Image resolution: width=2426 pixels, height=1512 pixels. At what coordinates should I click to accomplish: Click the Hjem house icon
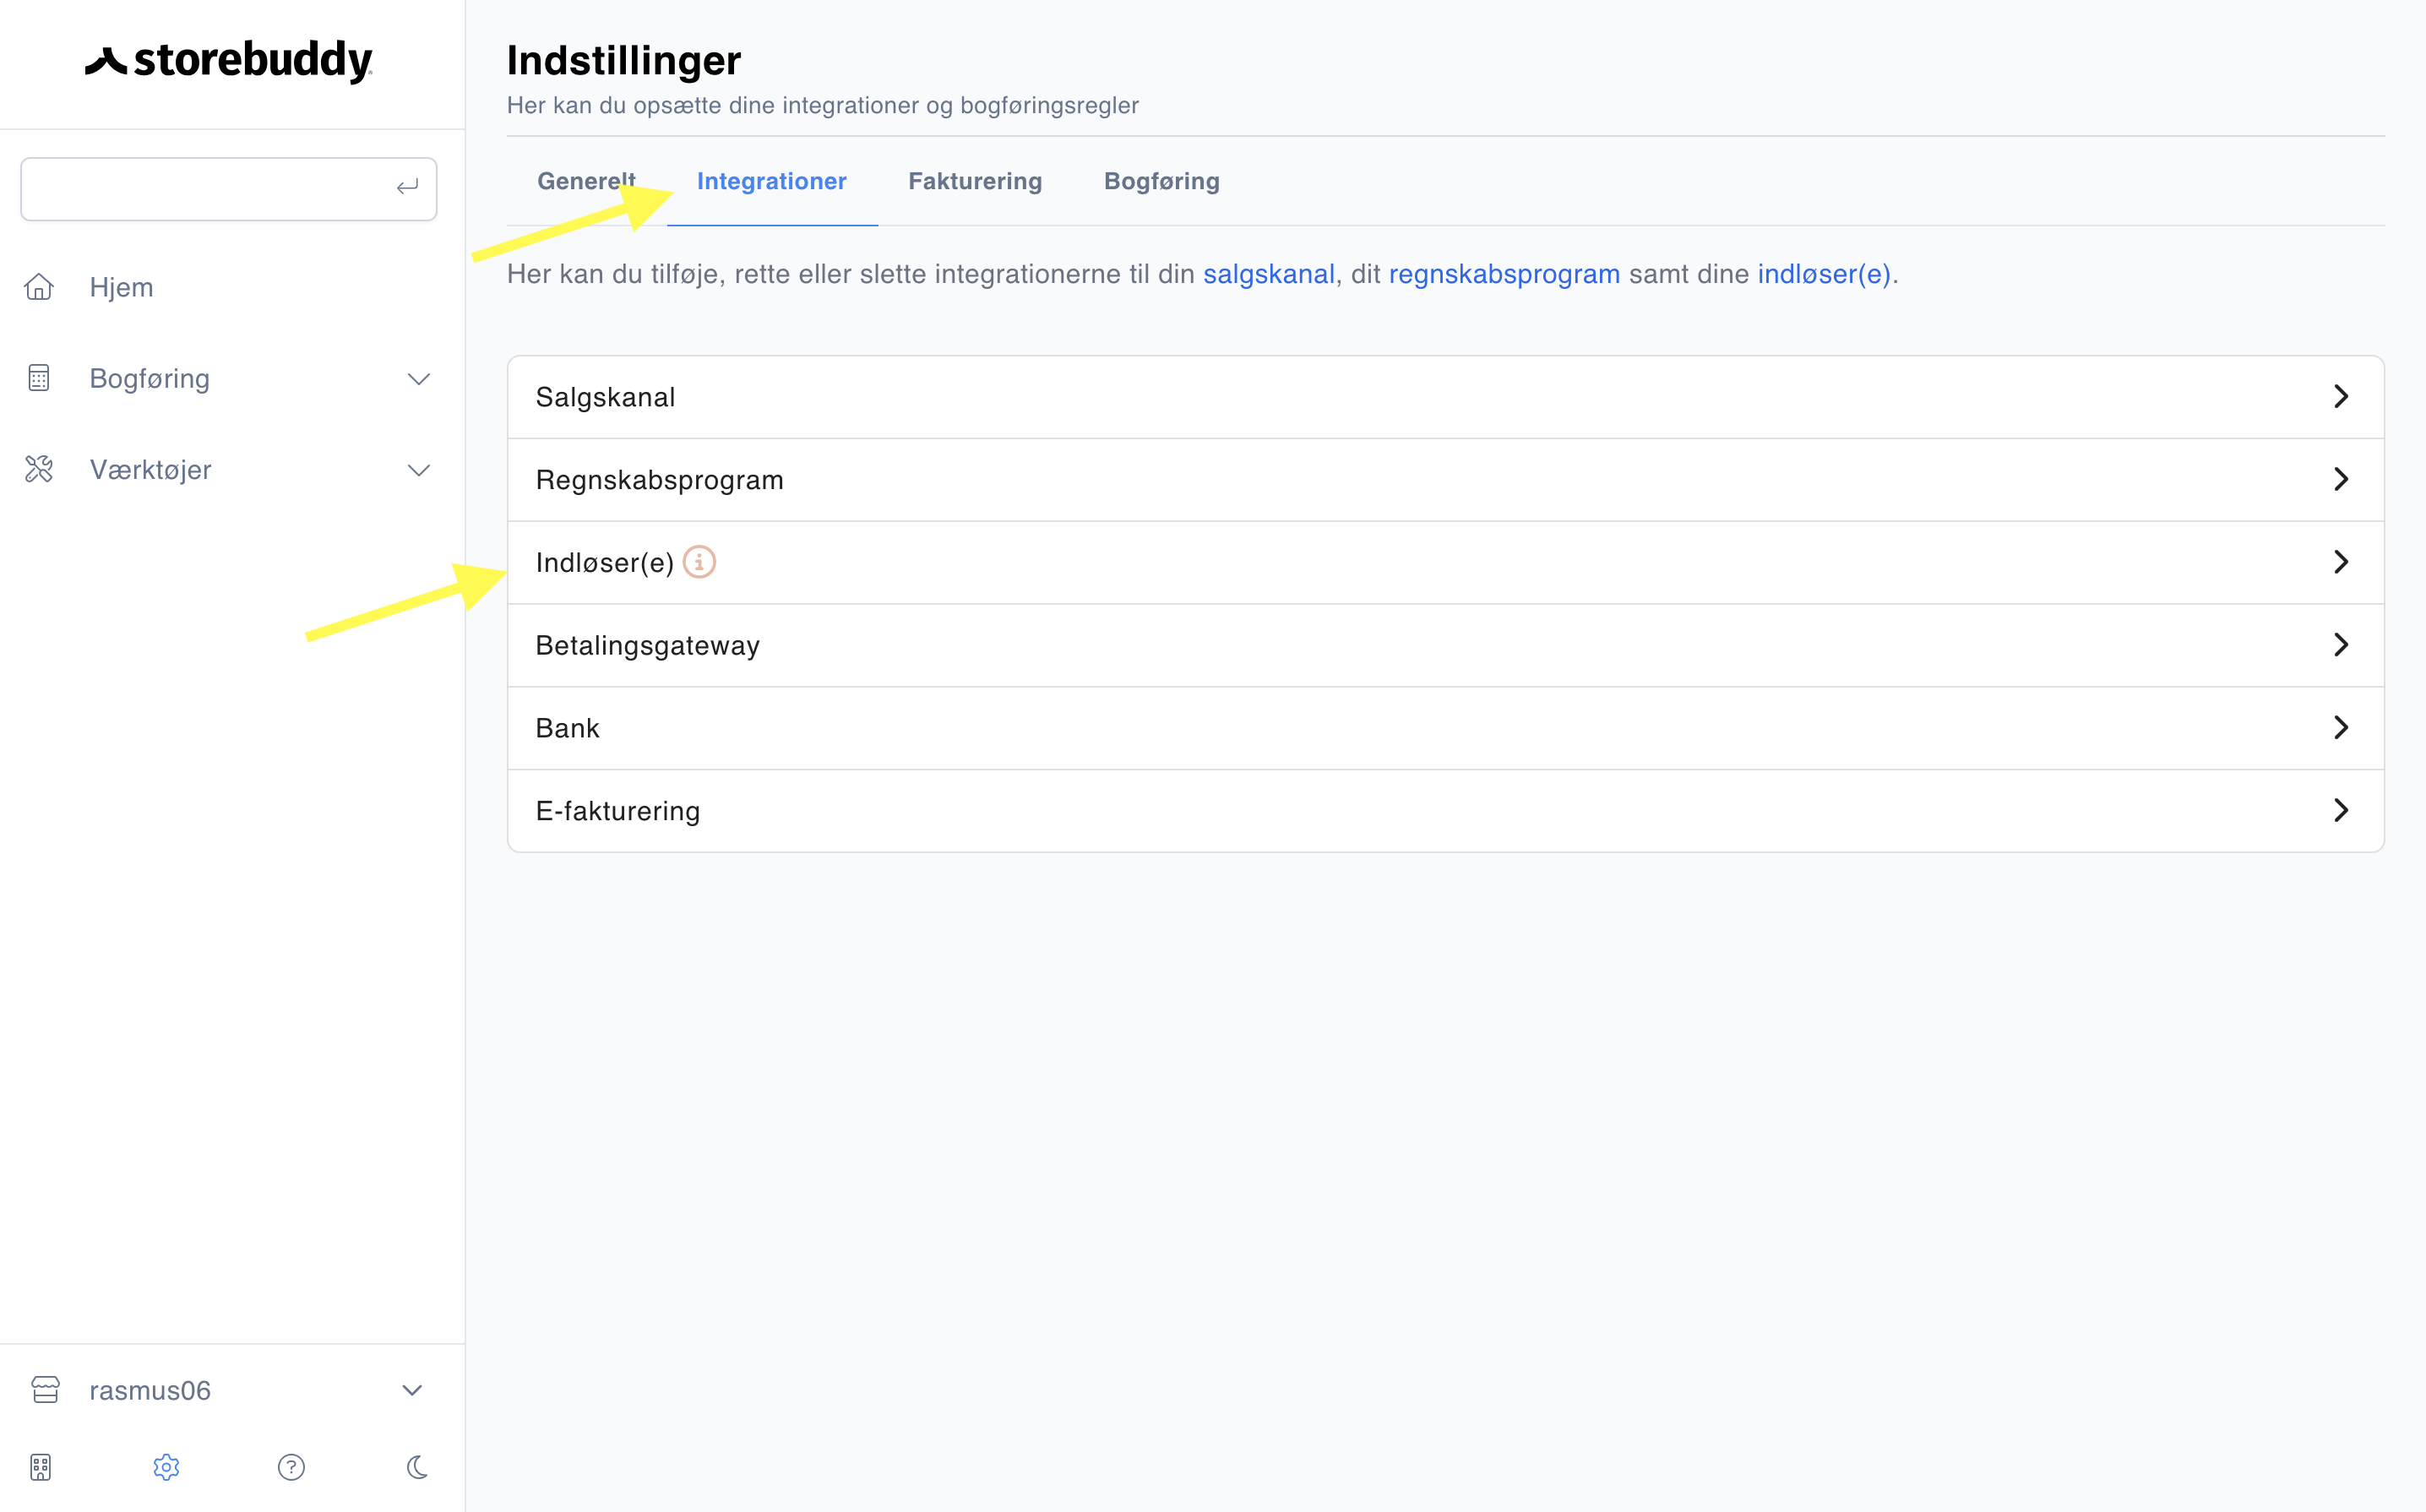(39, 287)
